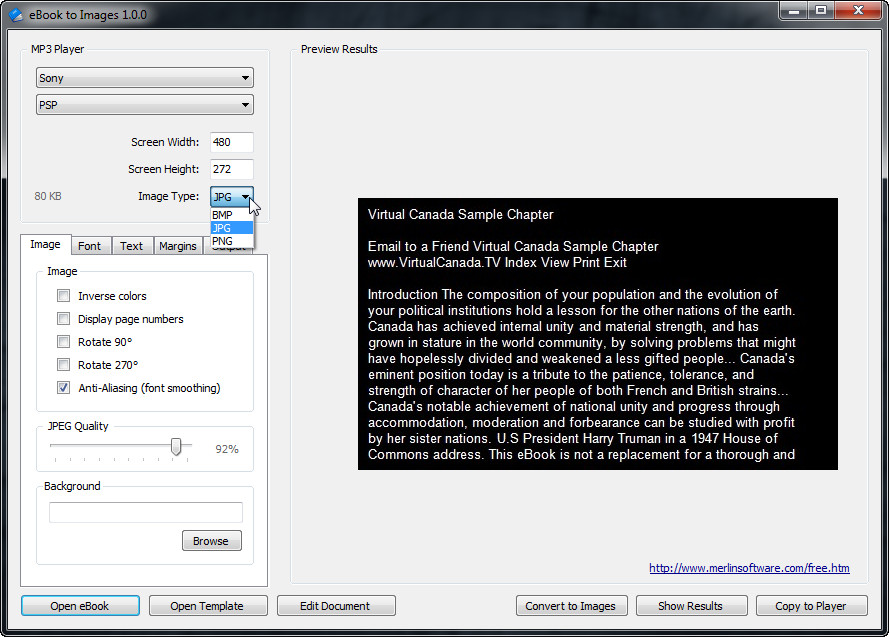Viewport: 889px width, 637px height.
Task: Minimize the eBook to Images window
Action: click(794, 10)
